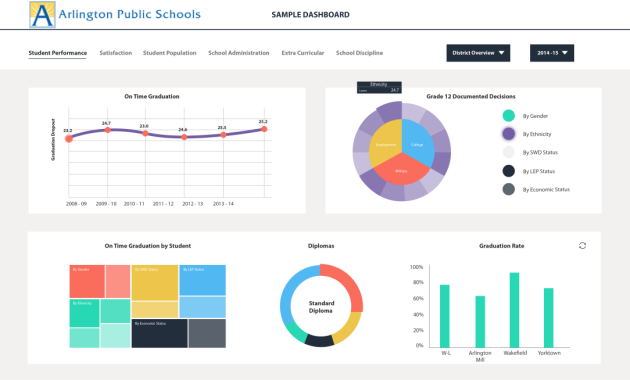Refresh the Graduation Rate chart
This screenshot has width=630, height=380.
coord(582,245)
